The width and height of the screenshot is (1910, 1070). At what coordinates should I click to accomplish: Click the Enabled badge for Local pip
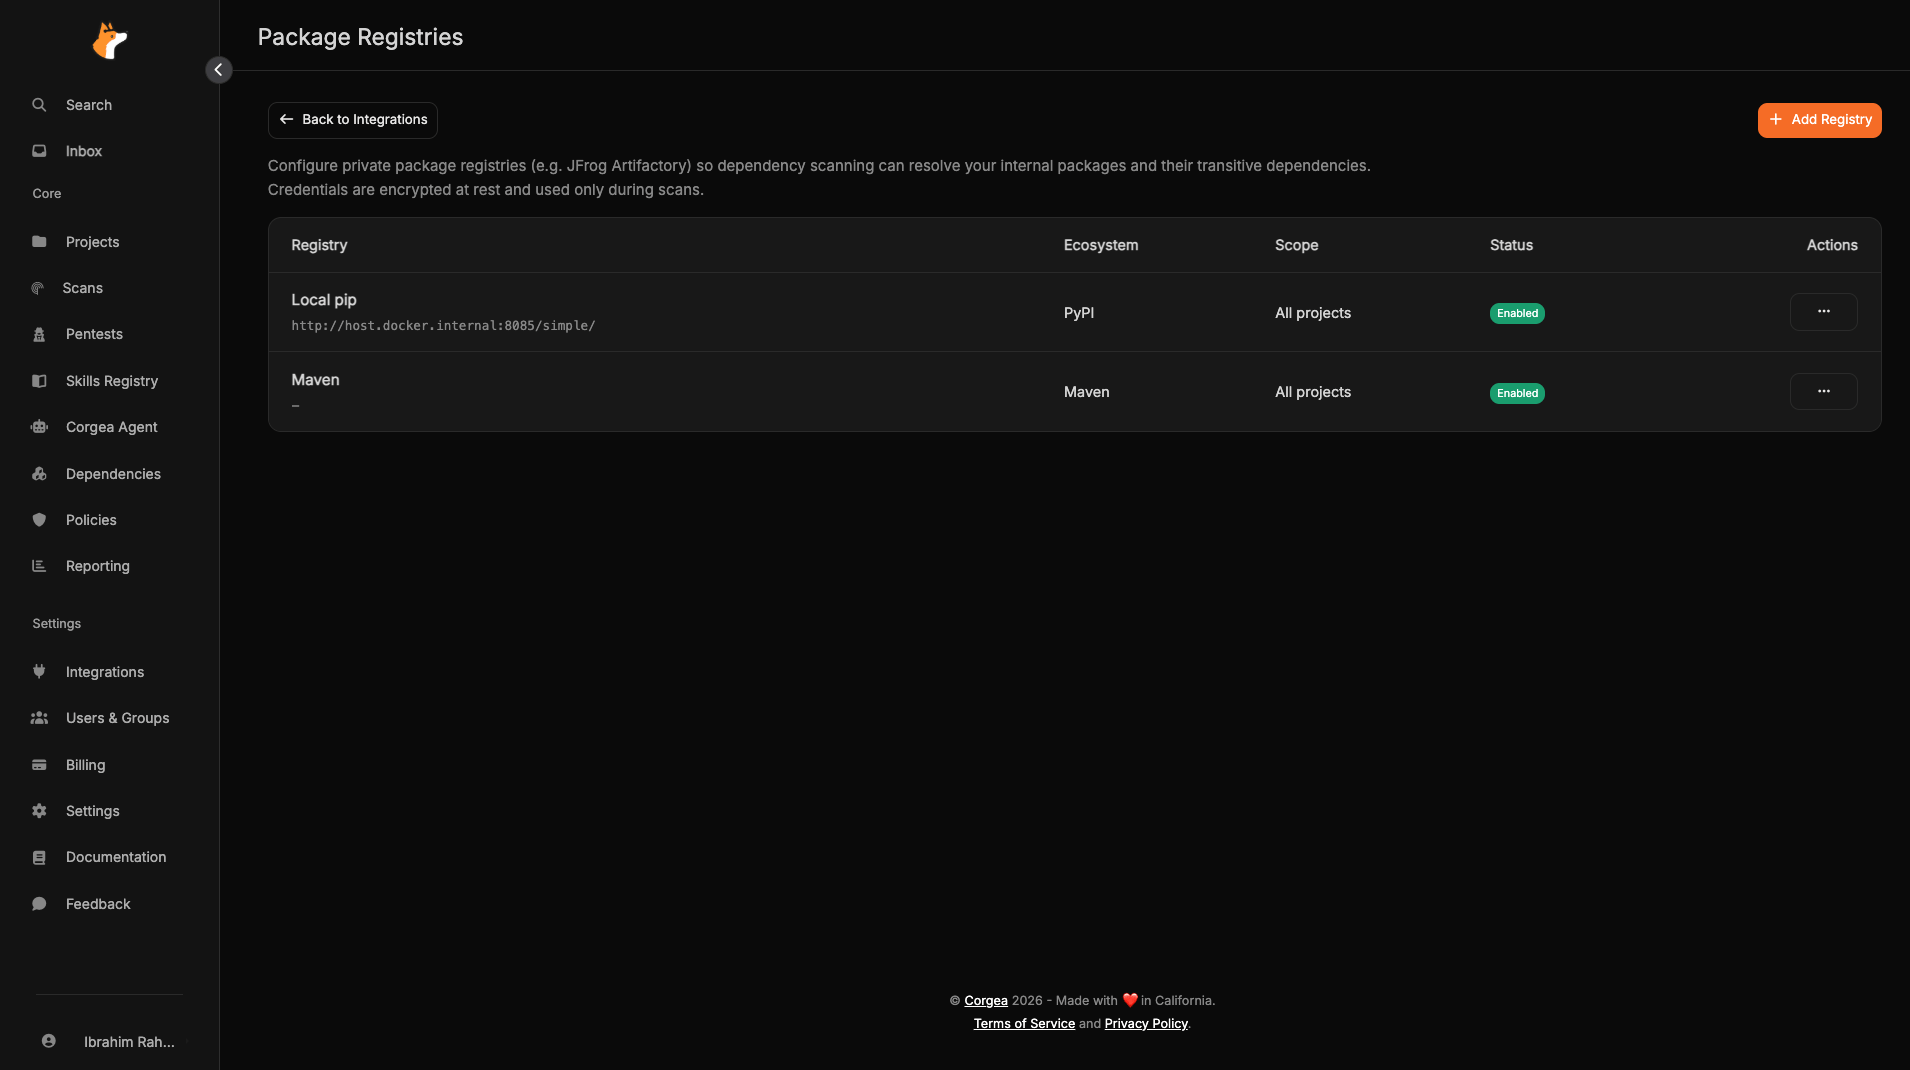tap(1517, 313)
